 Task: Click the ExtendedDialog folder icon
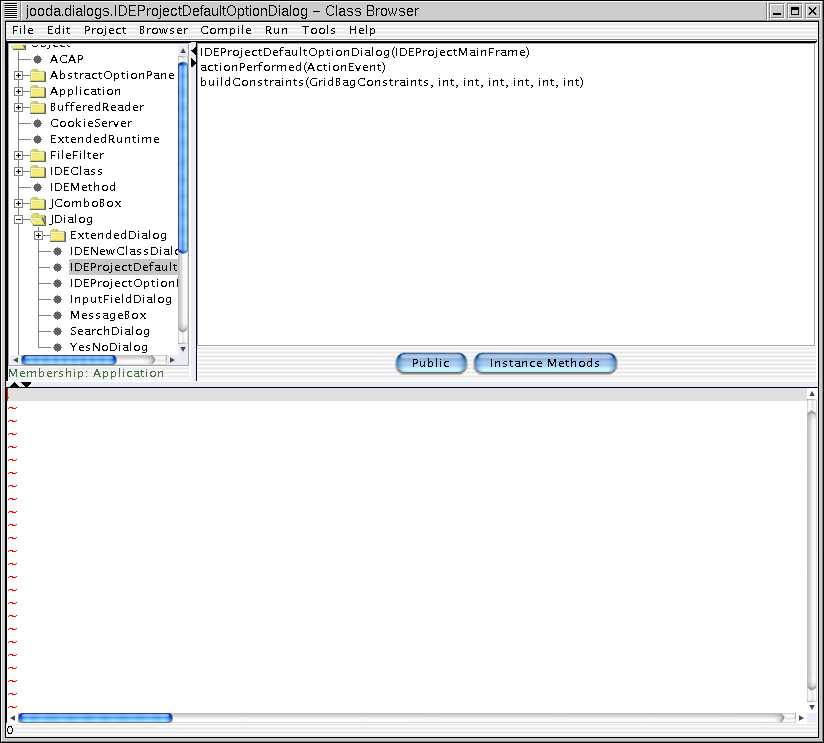point(58,235)
